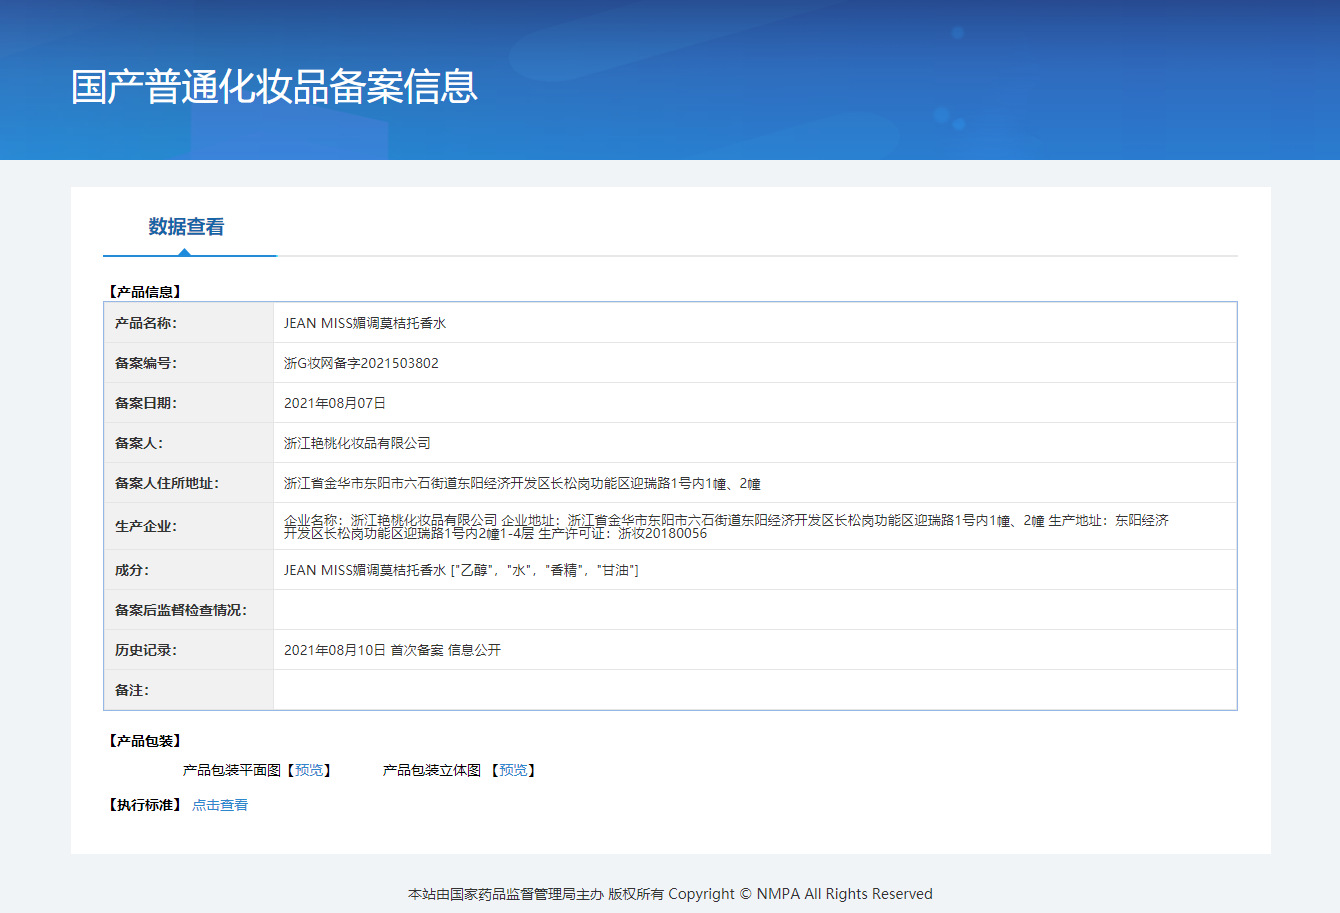Open the 点击查看 link for 执行标准

[220, 805]
